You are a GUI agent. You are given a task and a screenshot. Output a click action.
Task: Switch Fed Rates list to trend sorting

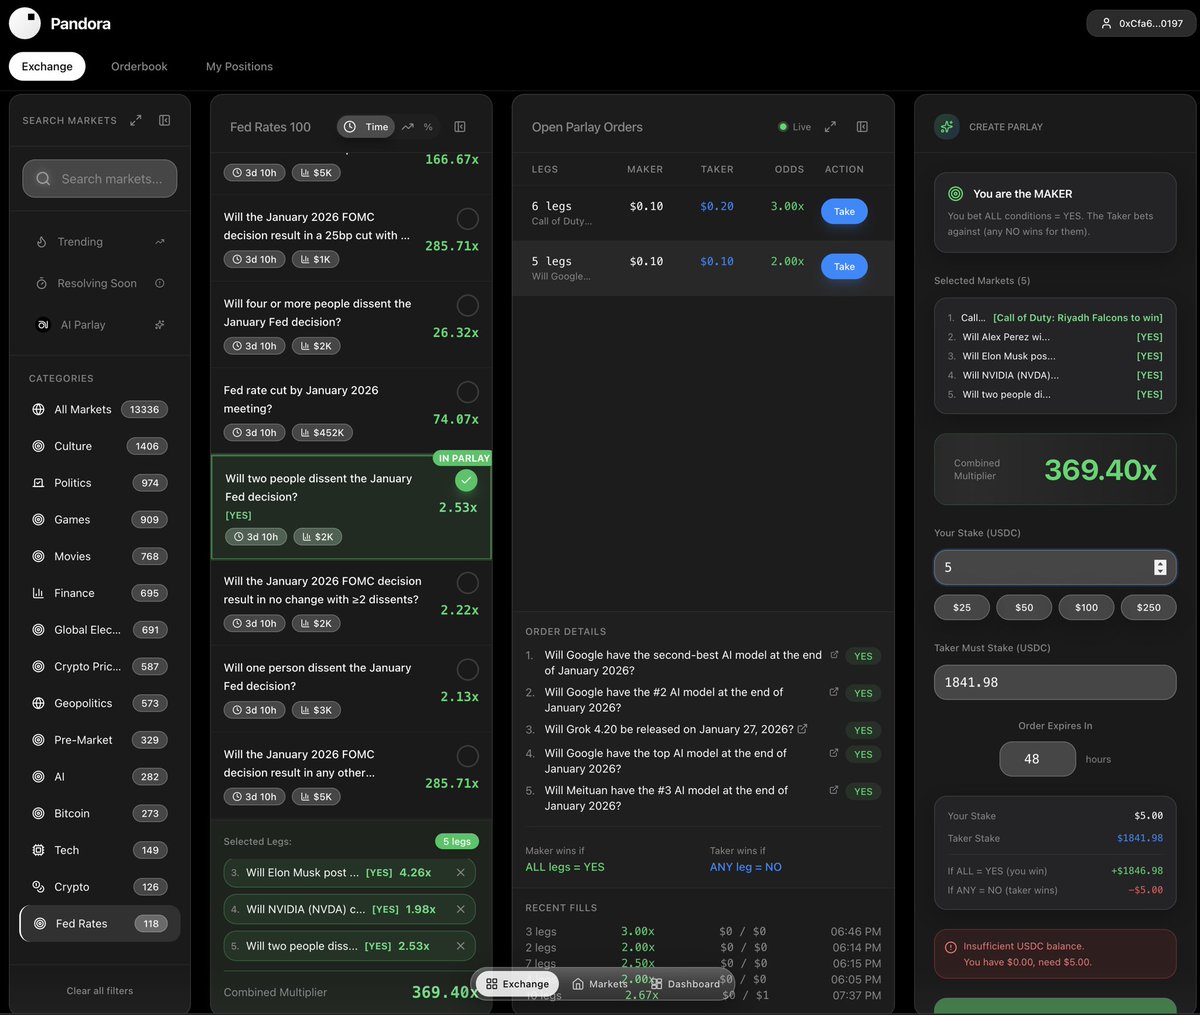coord(408,127)
